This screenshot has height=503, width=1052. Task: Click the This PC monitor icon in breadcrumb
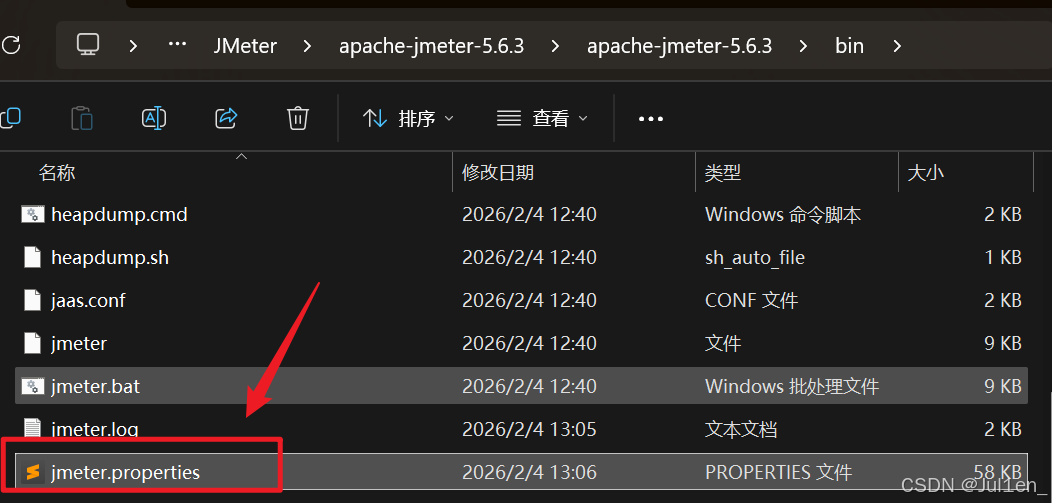coord(88,46)
